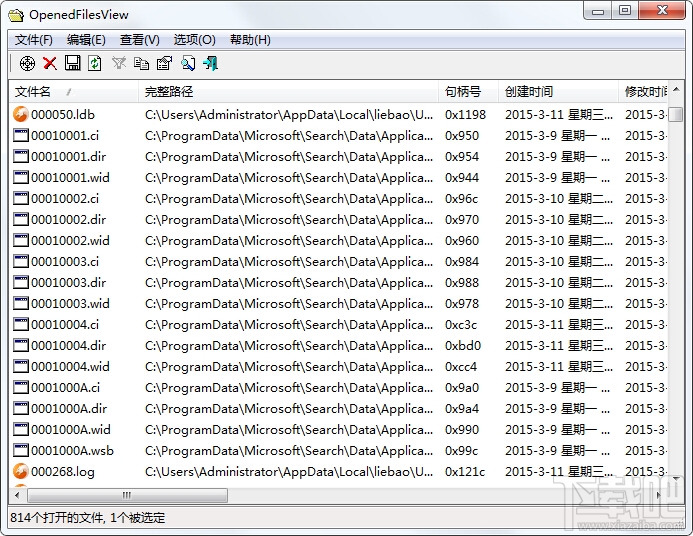The width and height of the screenshot is (693, 536).
Task: Click the horizontal scrollbar right arrow
Action: [x=659, y=495]
